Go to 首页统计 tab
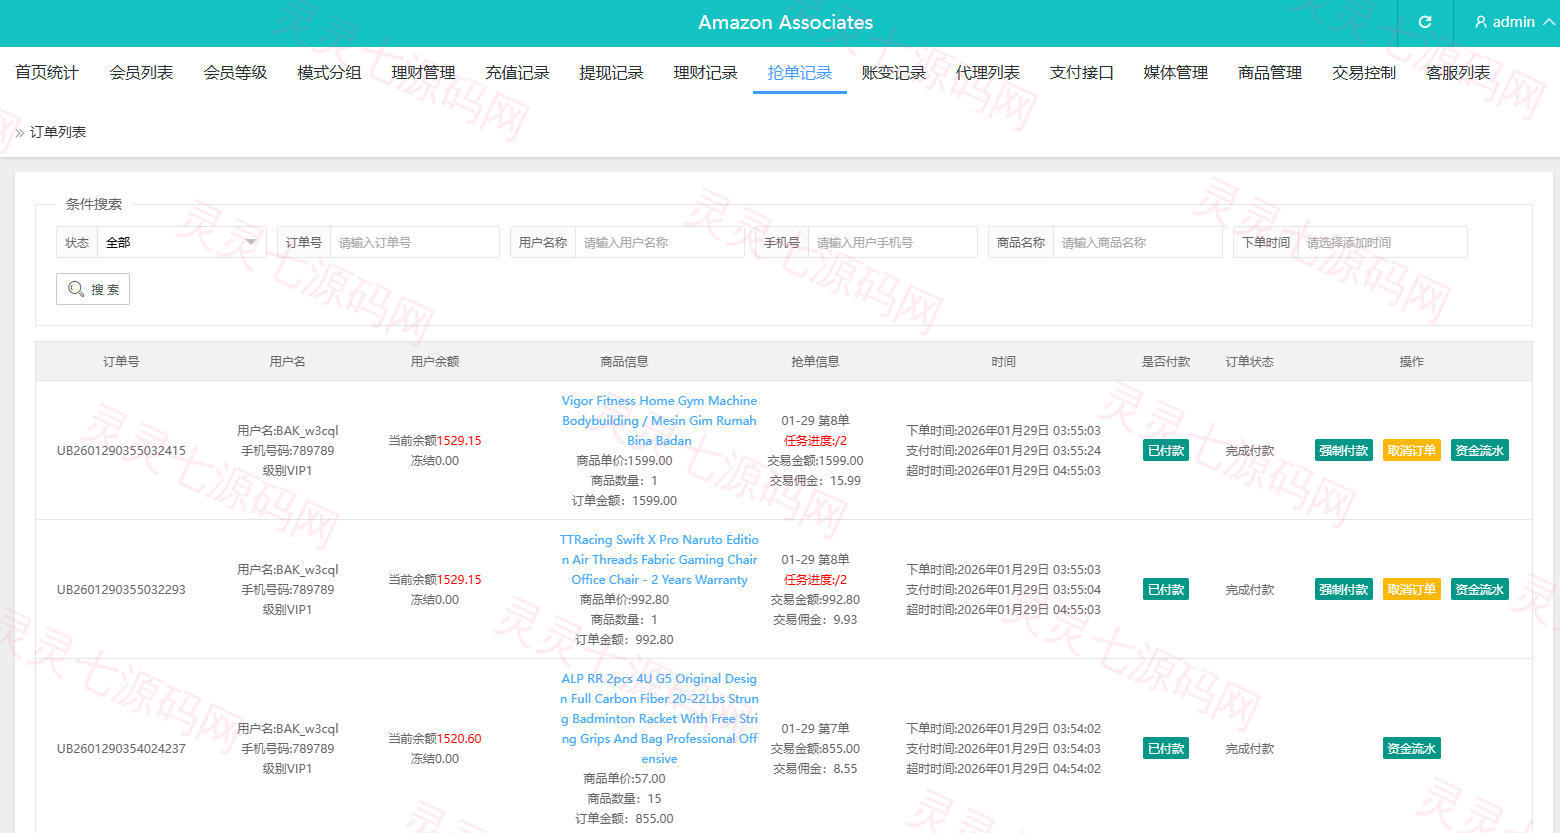1560x833 pixels. click(x=47, y=72)
